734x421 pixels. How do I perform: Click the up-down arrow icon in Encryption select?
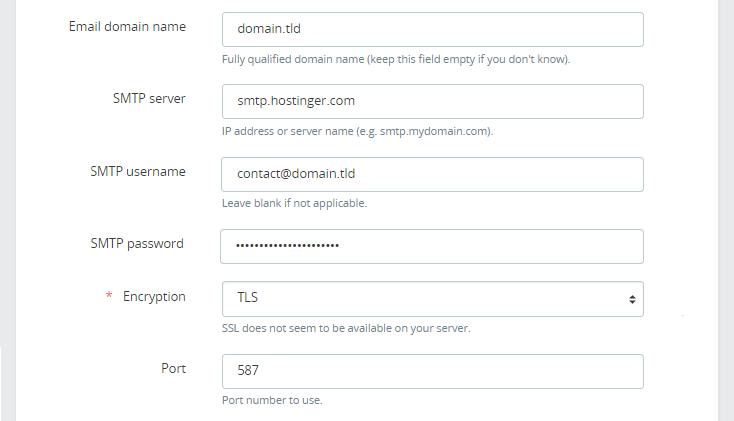coord(631,299)
